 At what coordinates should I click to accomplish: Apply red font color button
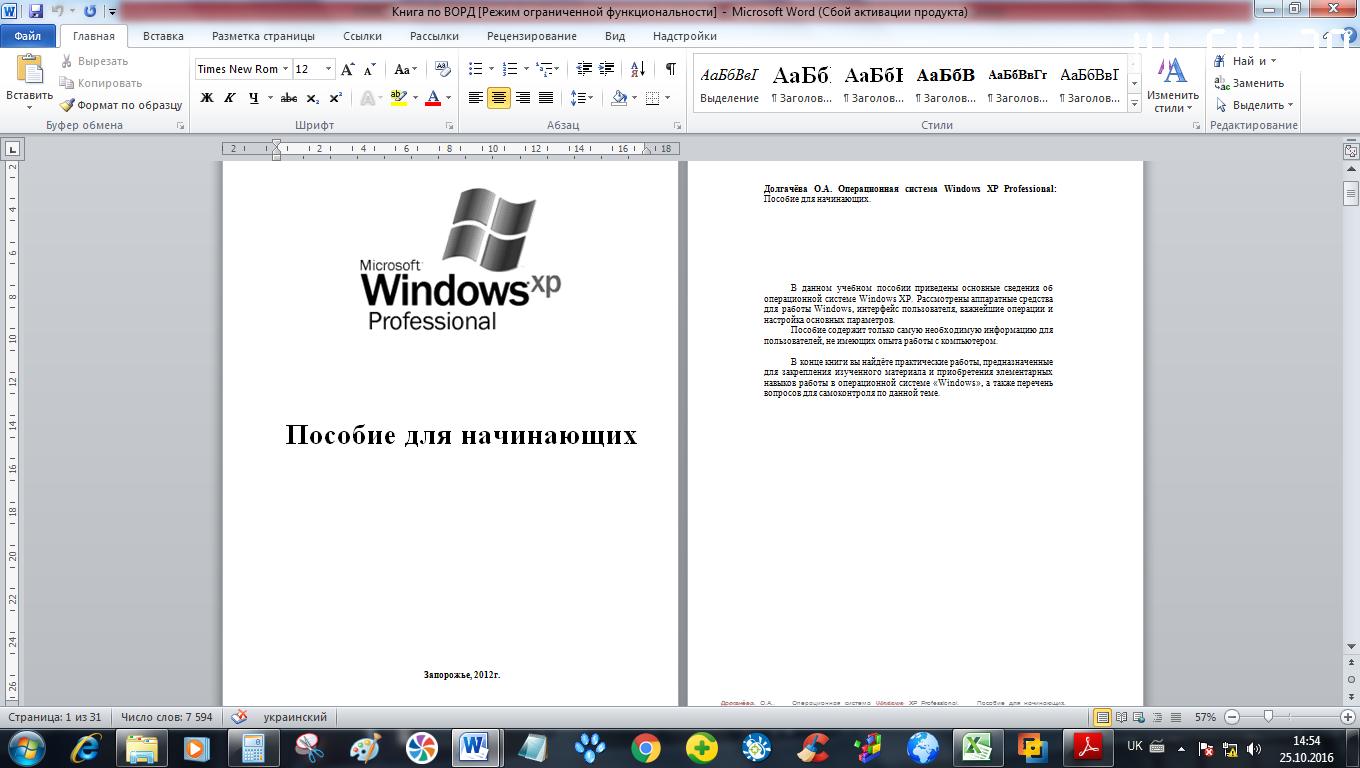tap(433, 98)
